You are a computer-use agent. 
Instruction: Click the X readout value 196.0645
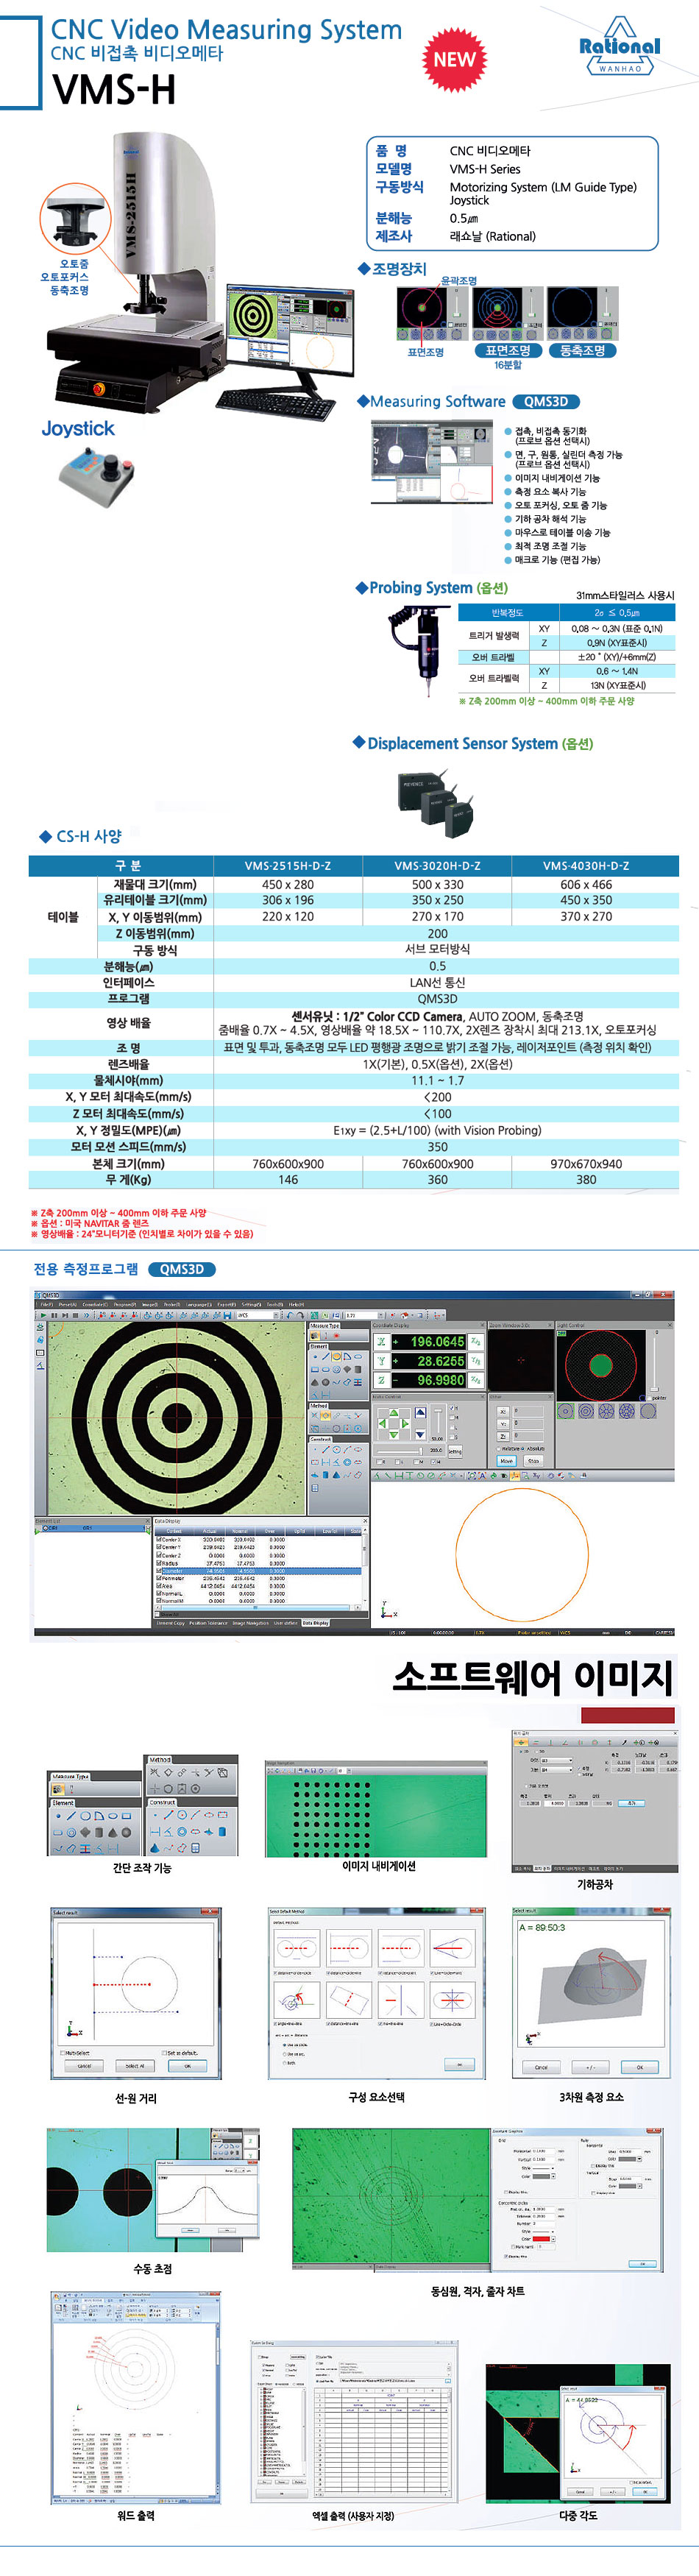coord(437,1342)
